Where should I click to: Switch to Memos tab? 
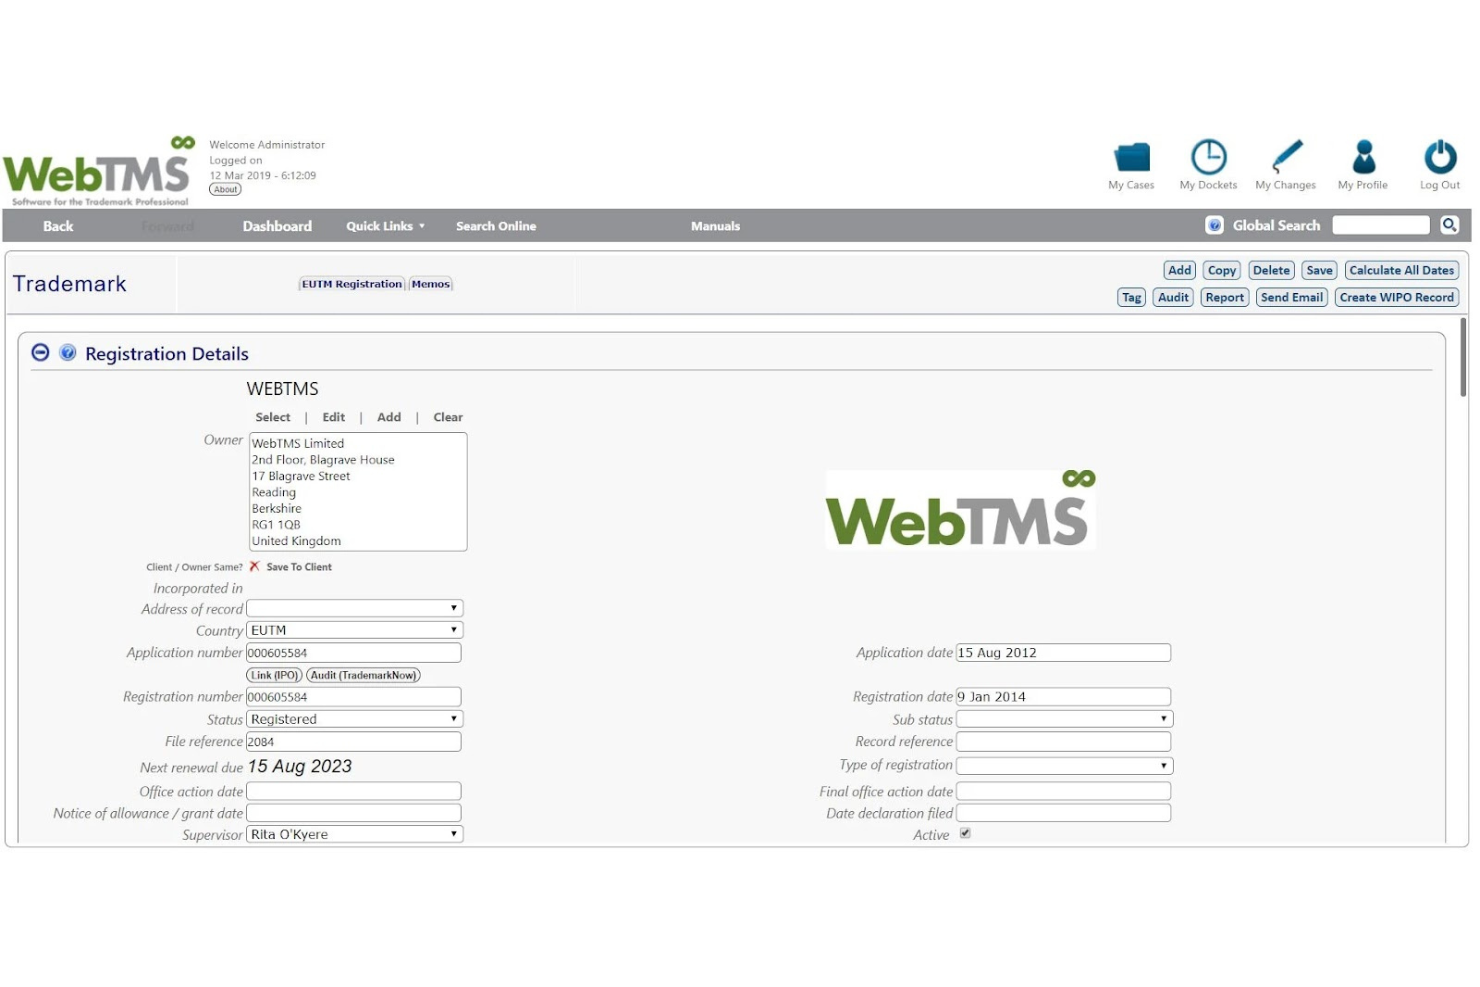431,284
